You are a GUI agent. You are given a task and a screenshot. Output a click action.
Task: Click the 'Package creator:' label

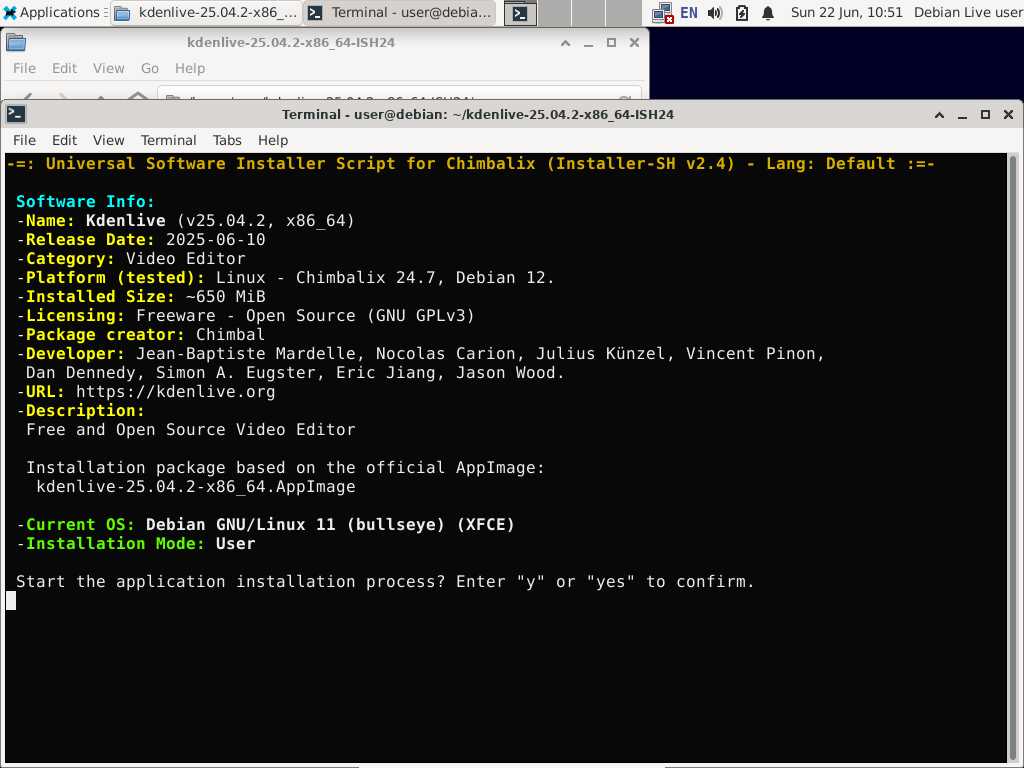[105, 334]
